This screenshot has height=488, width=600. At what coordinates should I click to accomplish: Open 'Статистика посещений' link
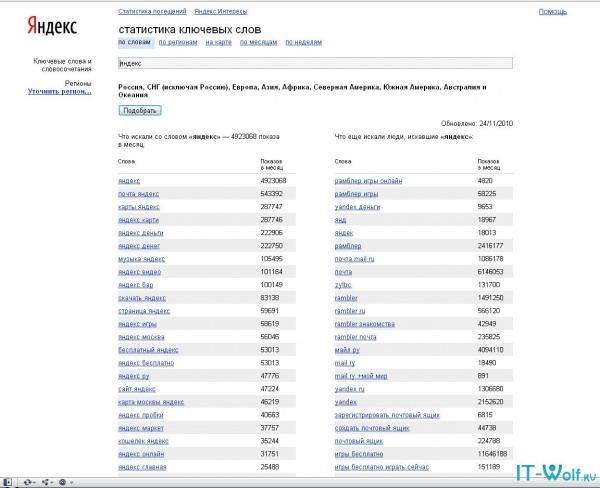(x=152, y=11)
